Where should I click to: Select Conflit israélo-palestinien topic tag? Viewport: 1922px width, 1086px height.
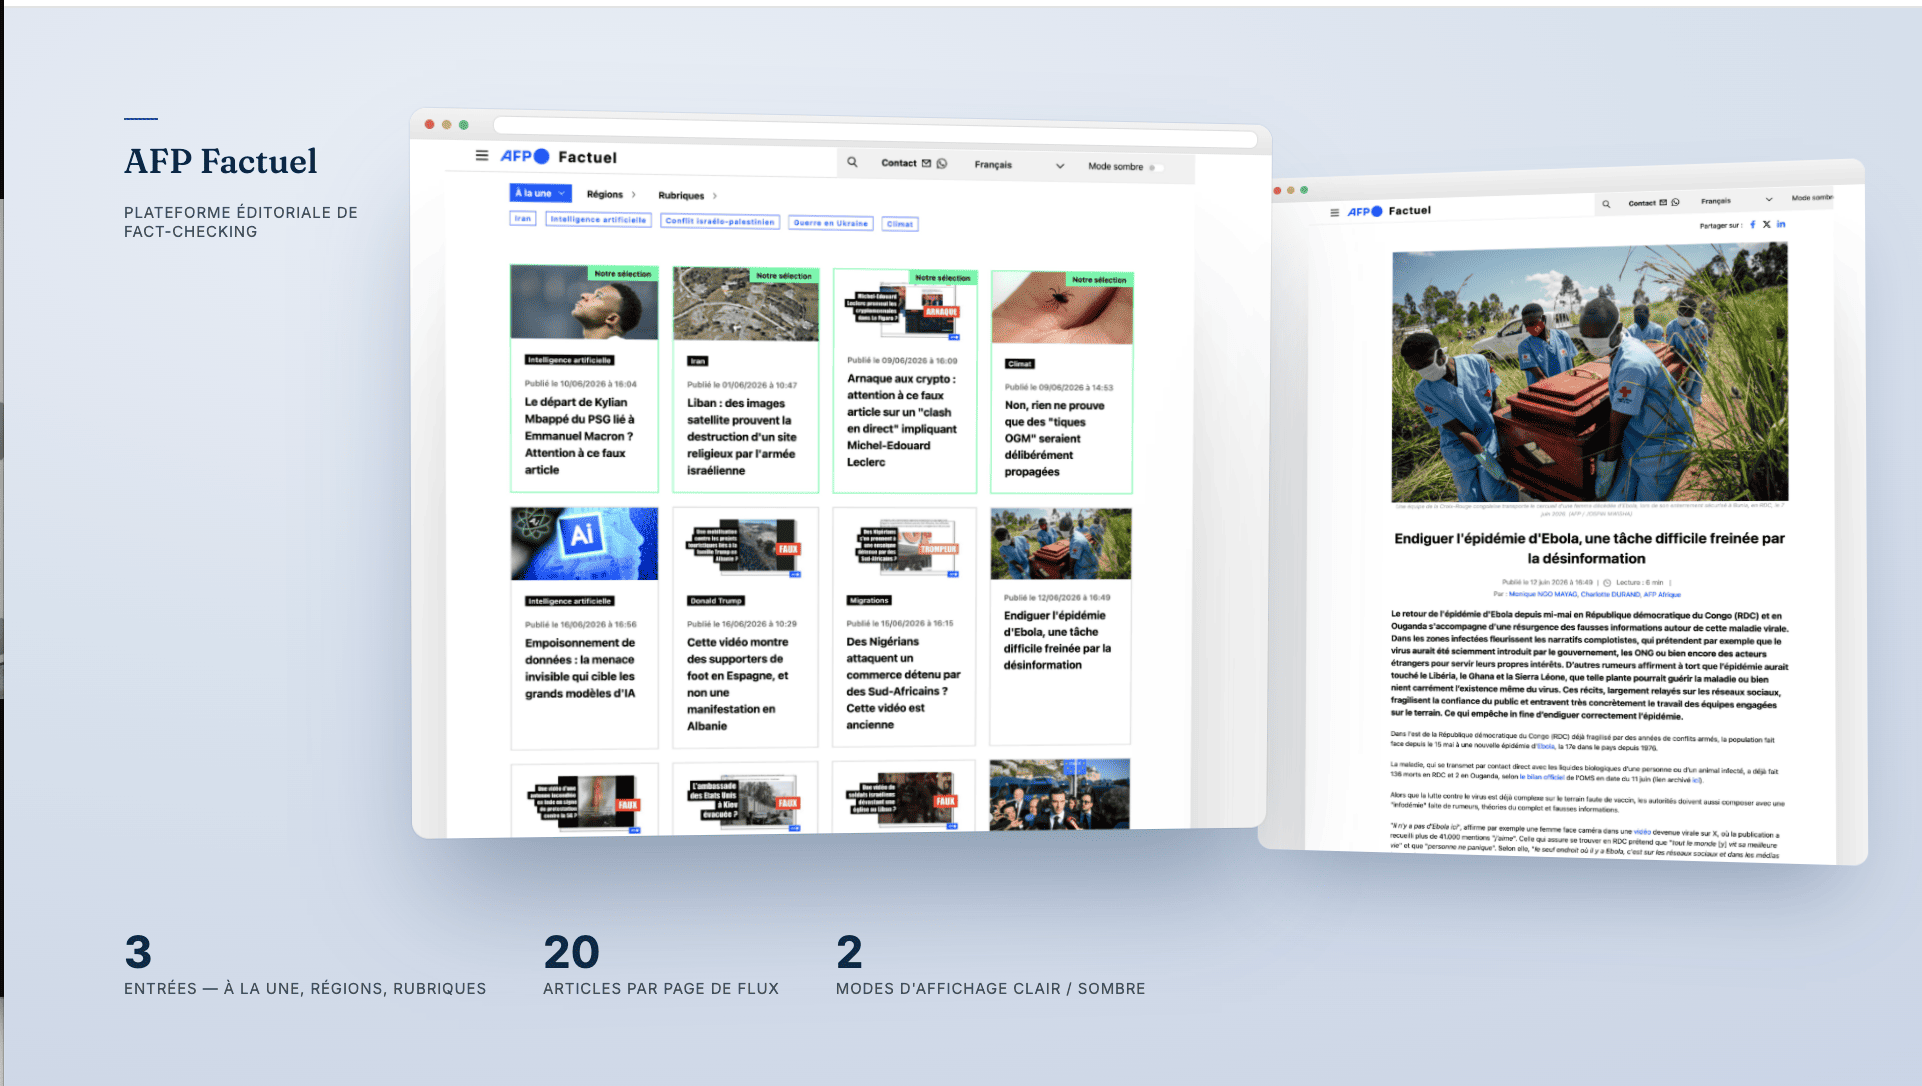pos(720,221)
